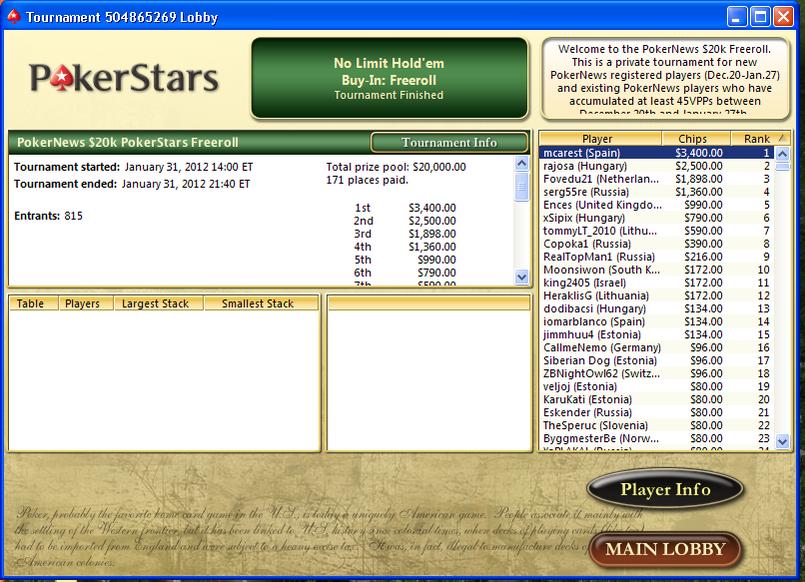The image size is (805, 582).
Task: Click the down arrow of player list scrollbar
Action: pos(782,441)
